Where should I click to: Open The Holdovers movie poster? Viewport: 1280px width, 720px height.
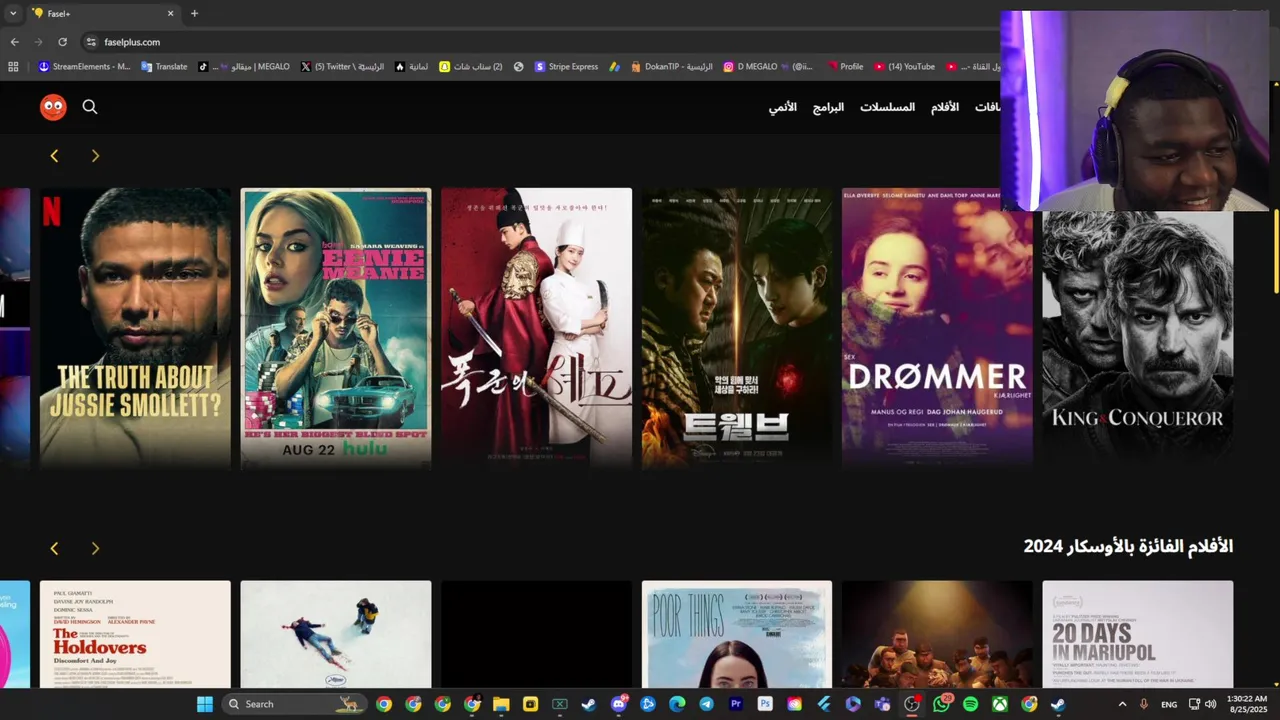click(x=135, y=634)
